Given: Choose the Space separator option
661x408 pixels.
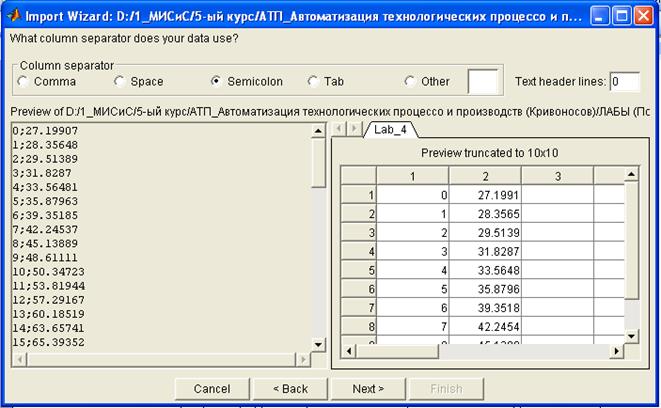Looking at the screenshot, I should tap(120, 81).
